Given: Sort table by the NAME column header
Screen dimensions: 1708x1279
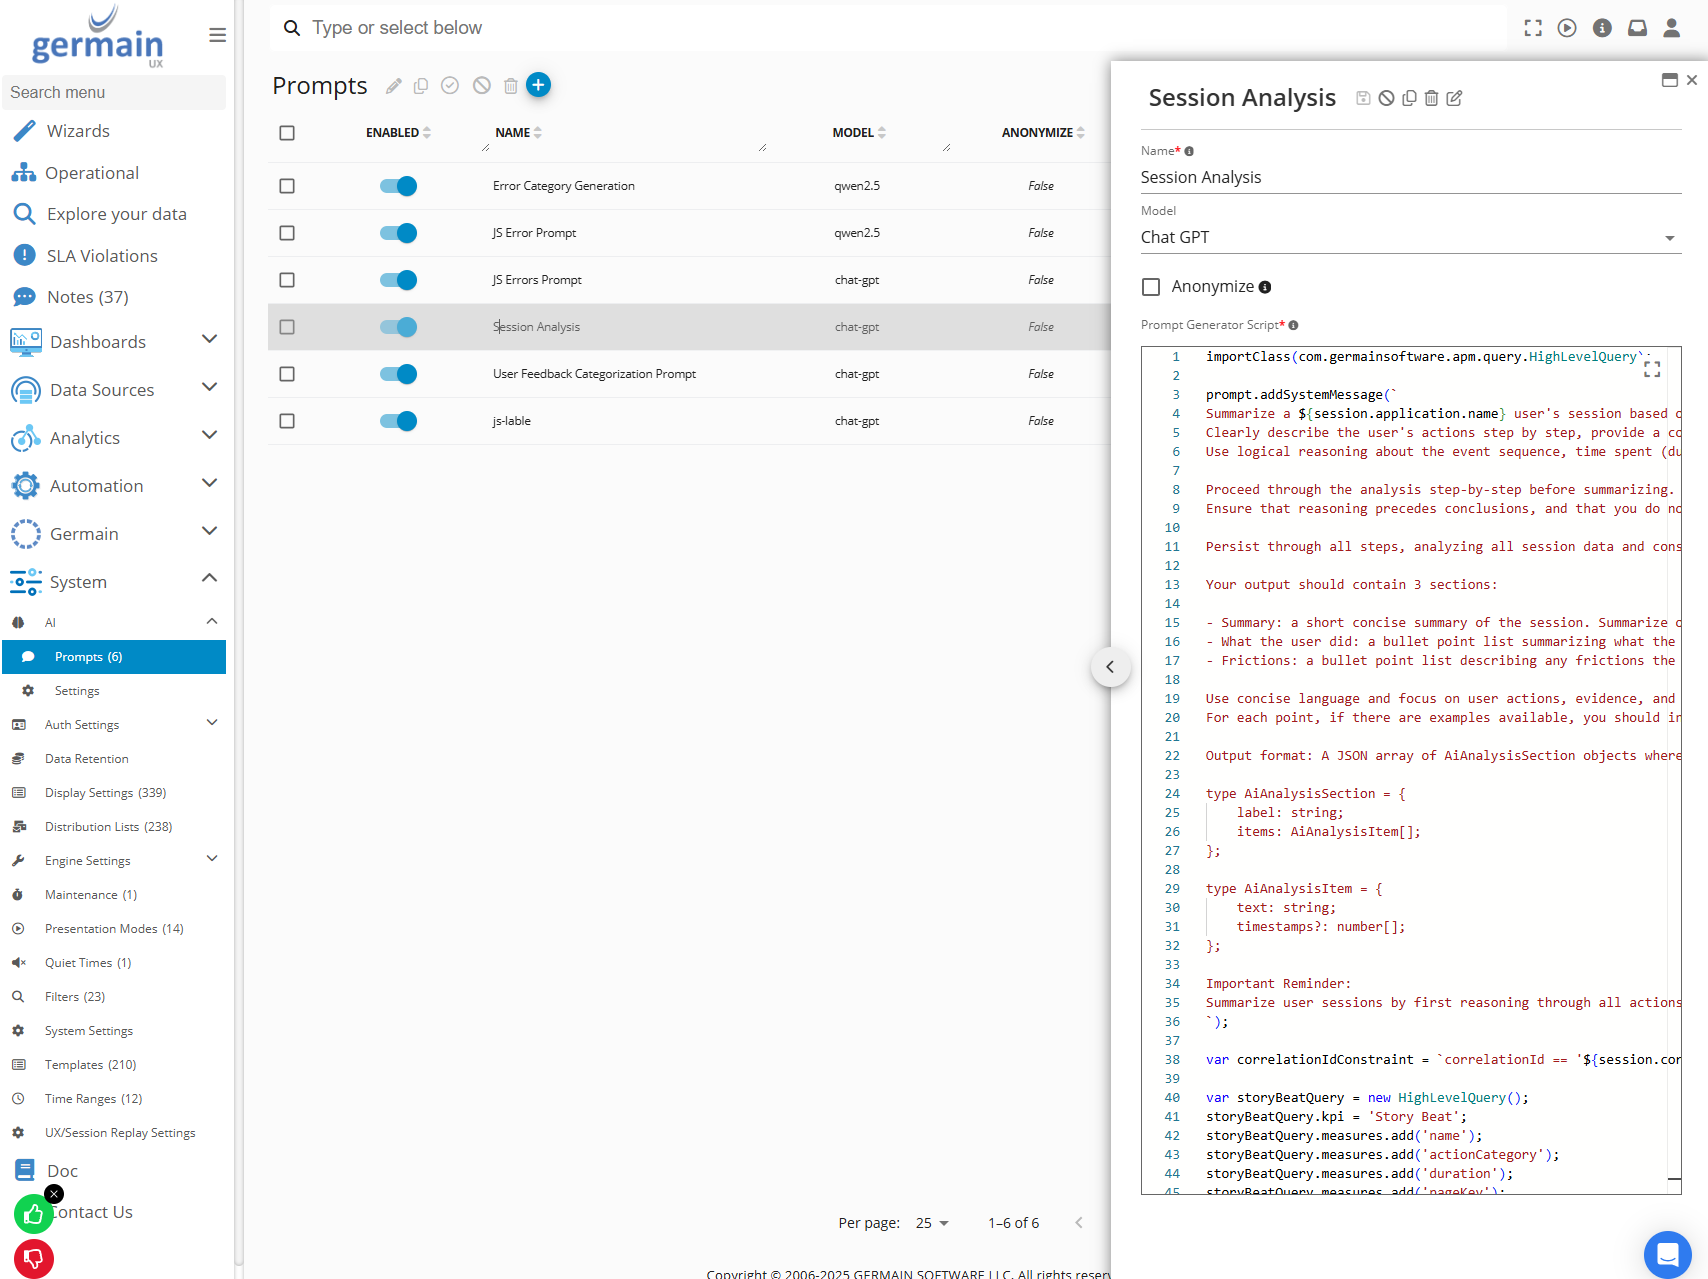Looking at the screenshot, I should pos(513,132).
